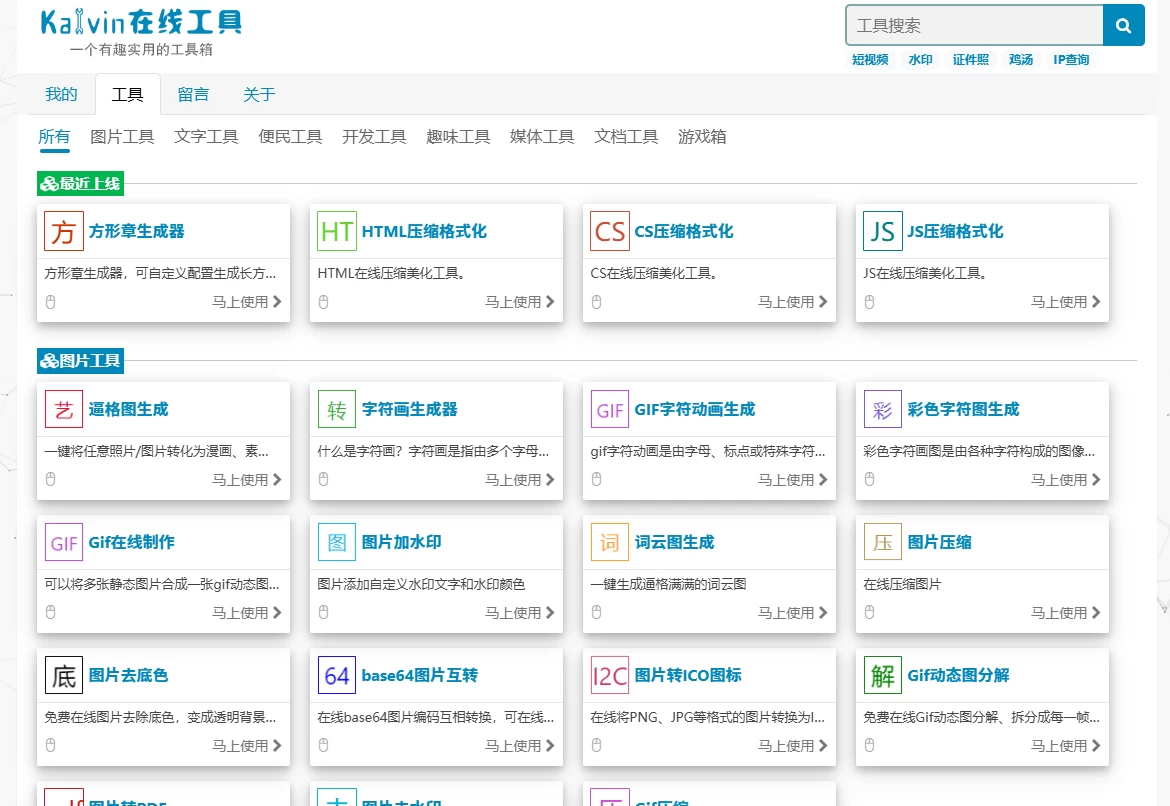Click the CS icon for CS压缩格式化
Image resolution: width=1170 pixels, height=806 pixels.
[610, 231]
